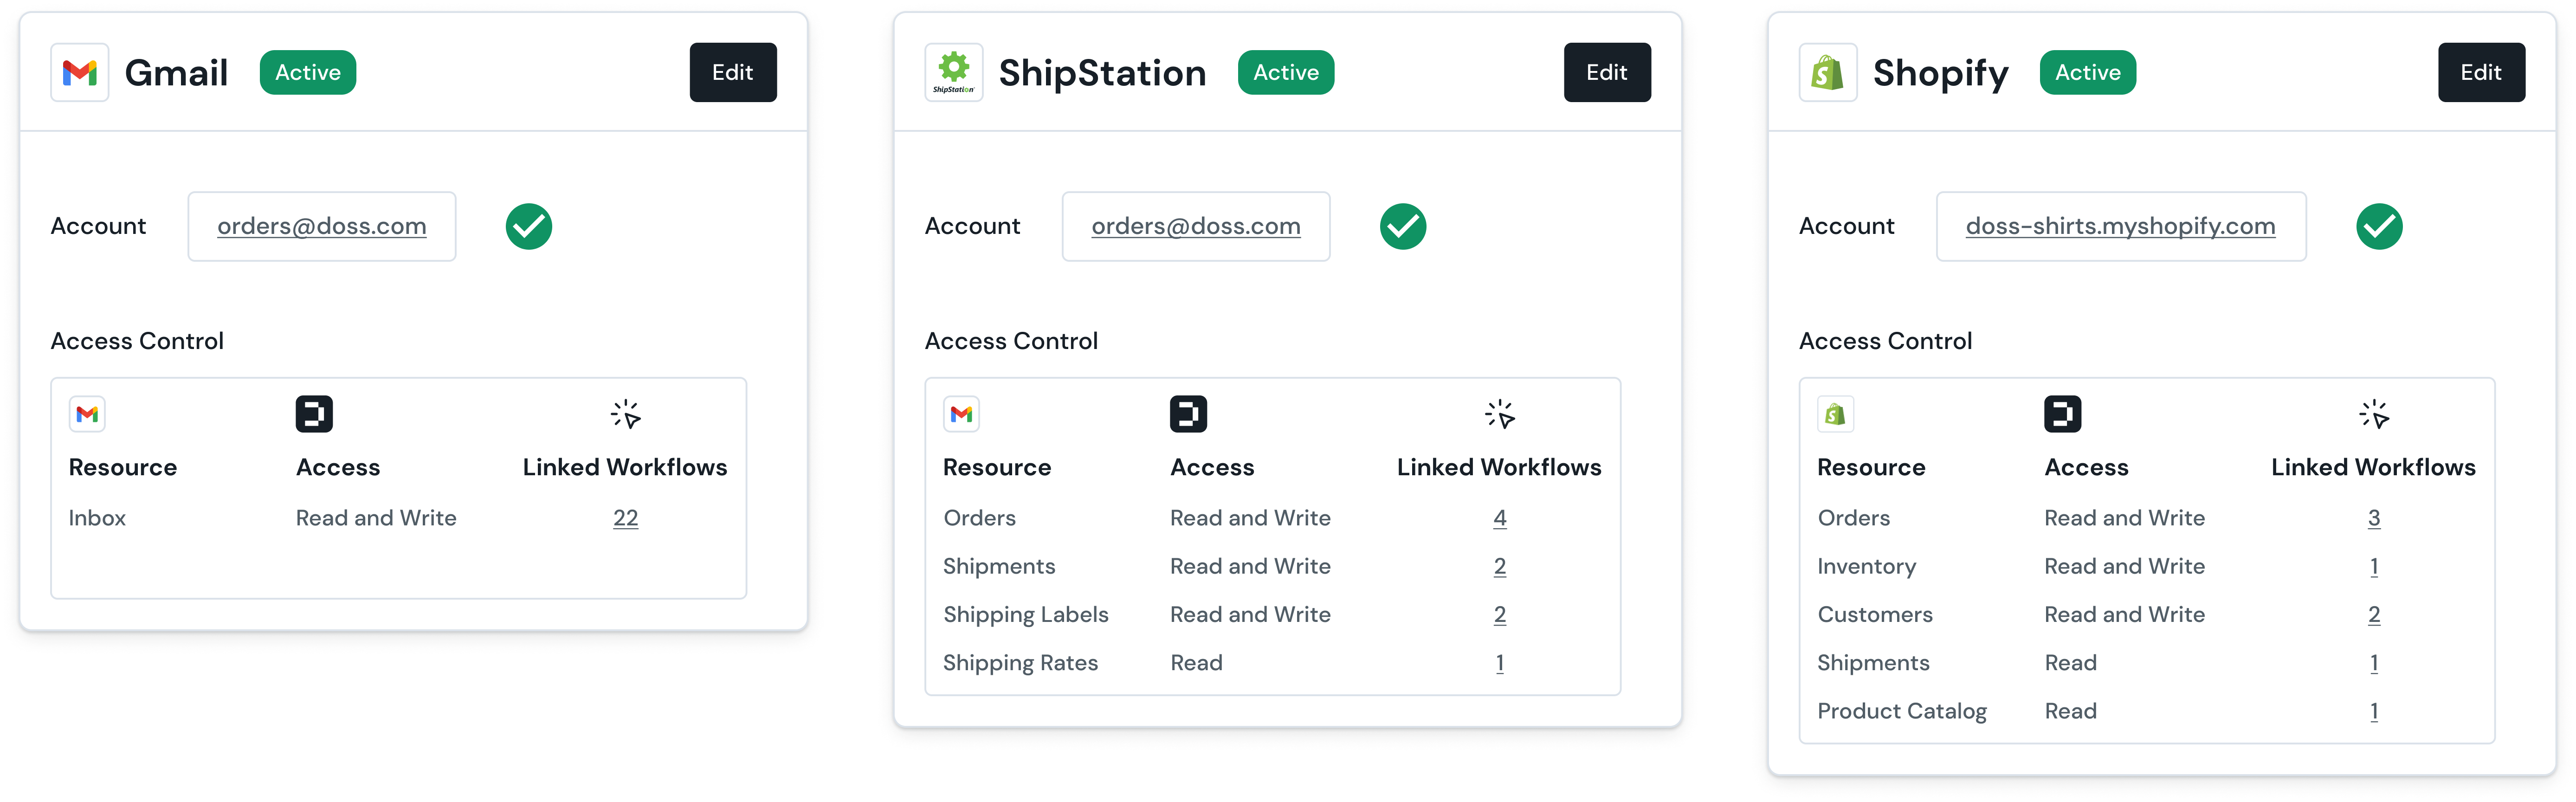This screenshot has width=2576, height=802.
Task: Click the verified checkmark next to Gmail account
Action: coord(529,226)
